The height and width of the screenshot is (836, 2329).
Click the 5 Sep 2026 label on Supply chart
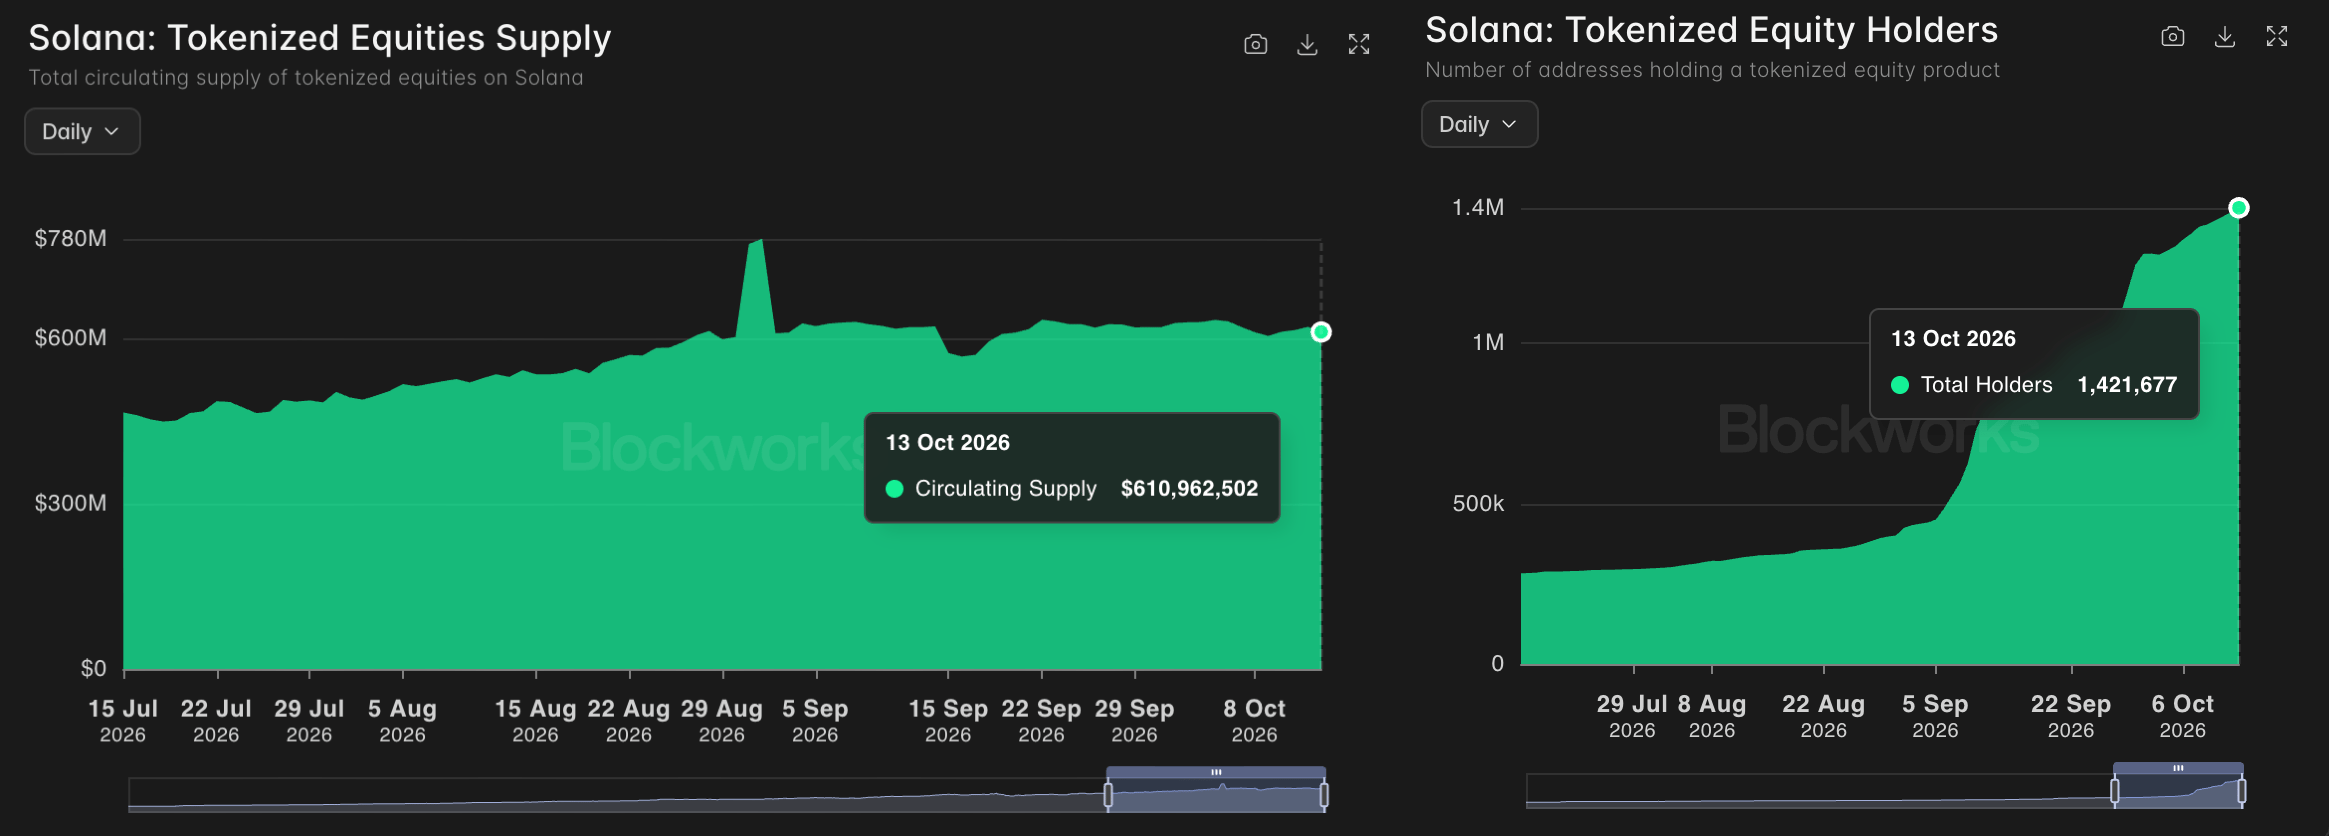pyautogui.click(x=815, y=721)
